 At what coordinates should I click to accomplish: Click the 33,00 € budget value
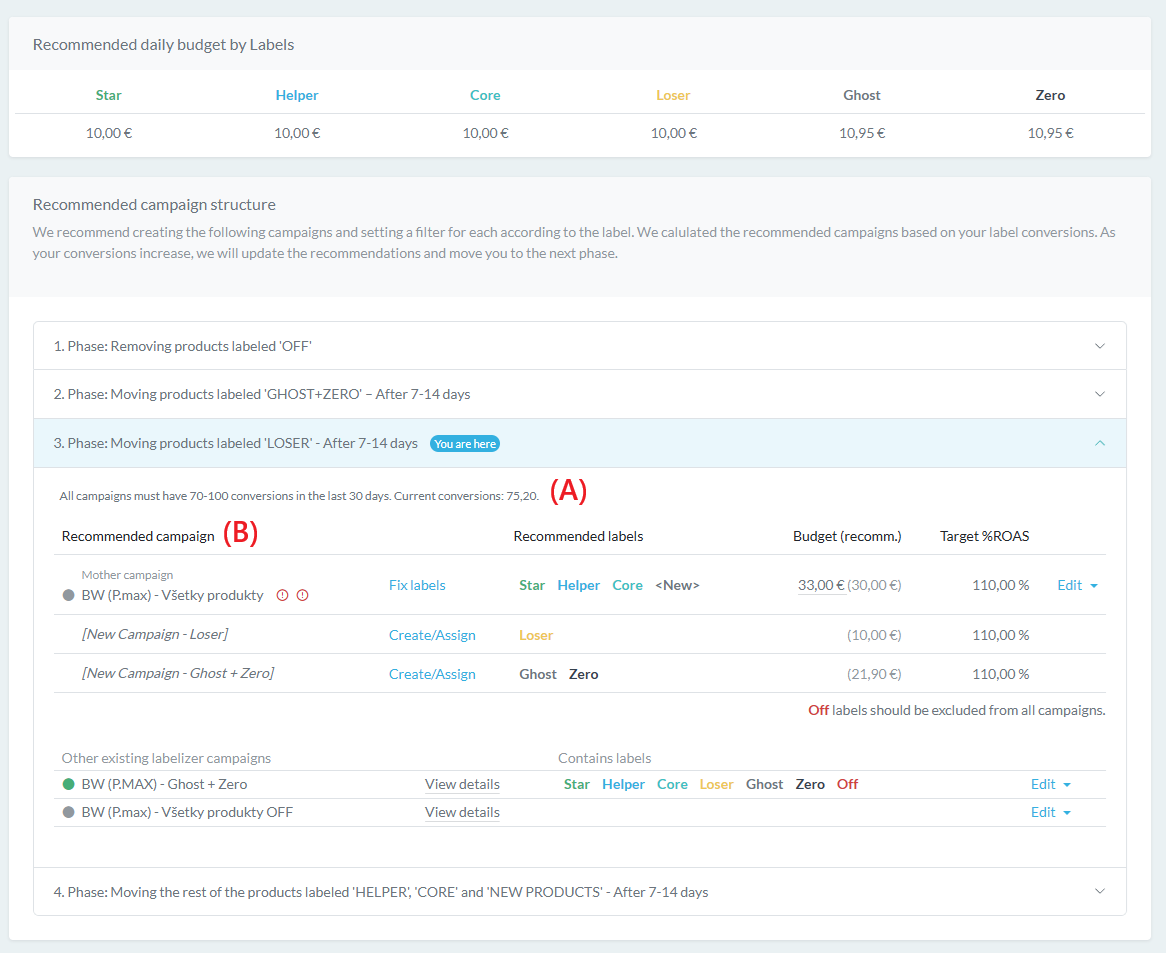click(821, 585)
